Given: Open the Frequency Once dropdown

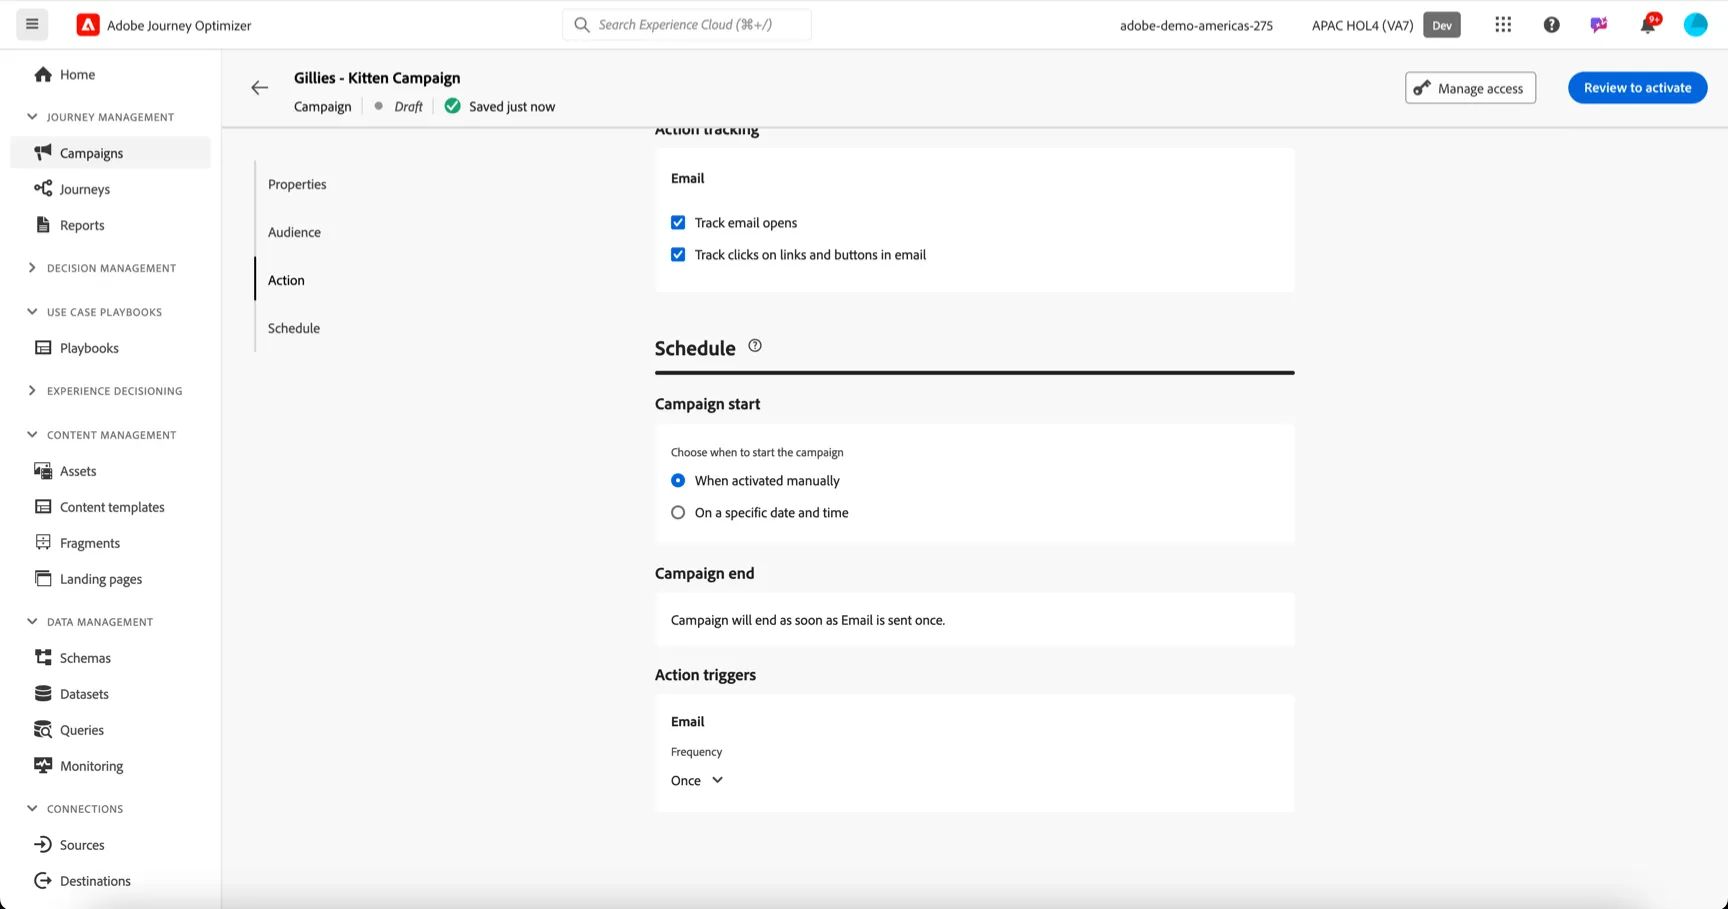Looking at the screenshot, I should coord(697,780).
